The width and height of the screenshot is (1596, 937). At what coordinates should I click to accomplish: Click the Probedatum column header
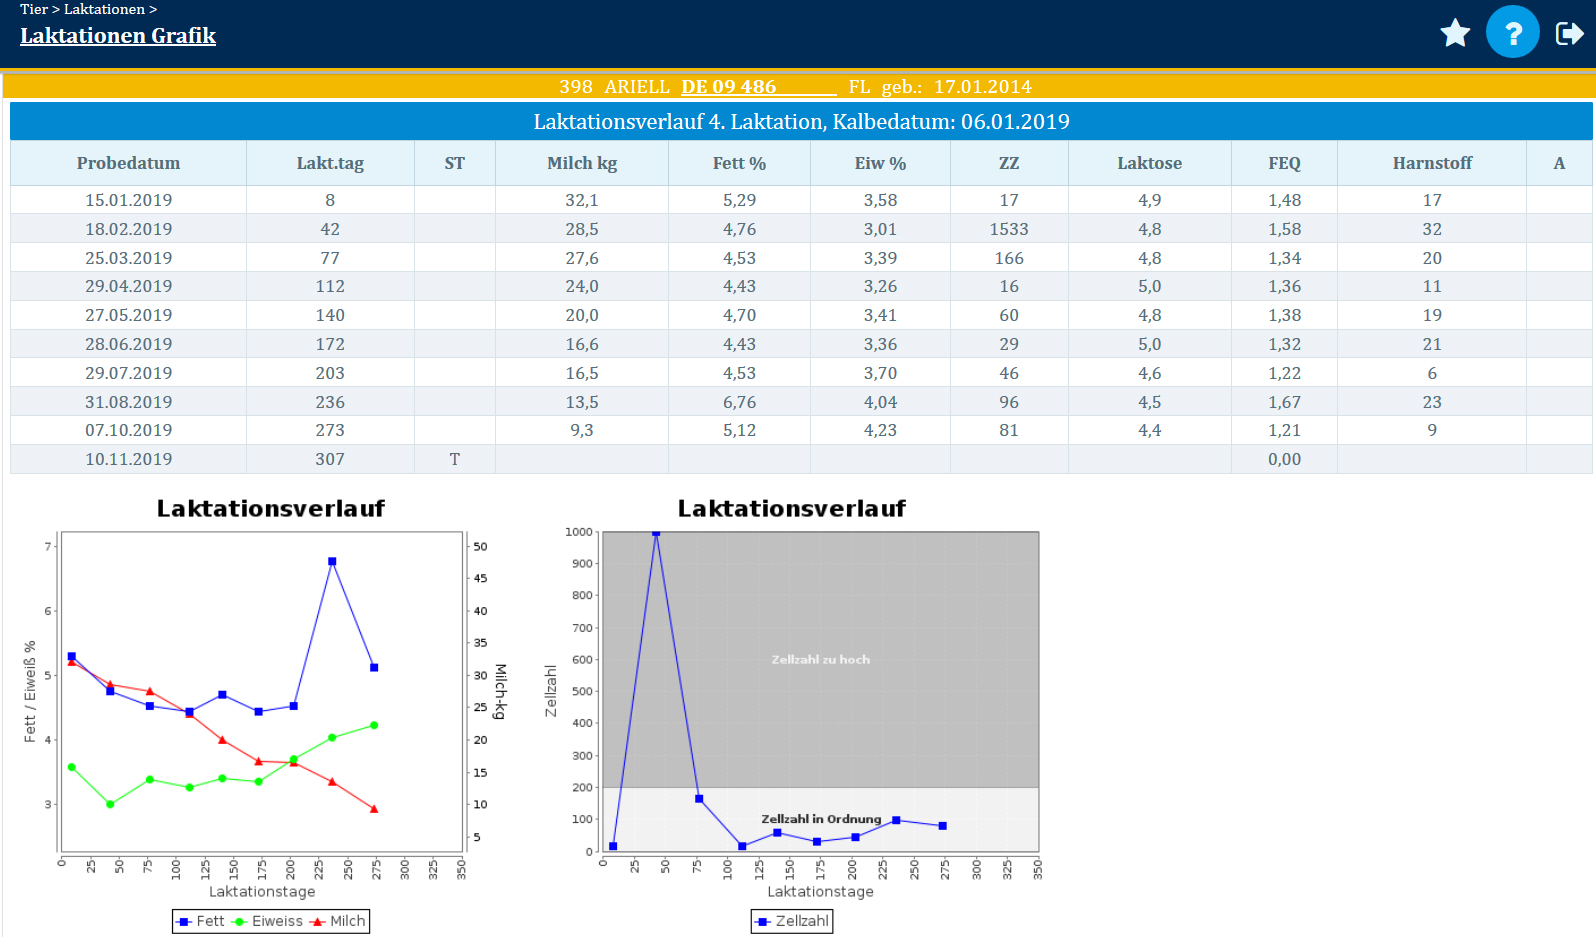point(128,163)
